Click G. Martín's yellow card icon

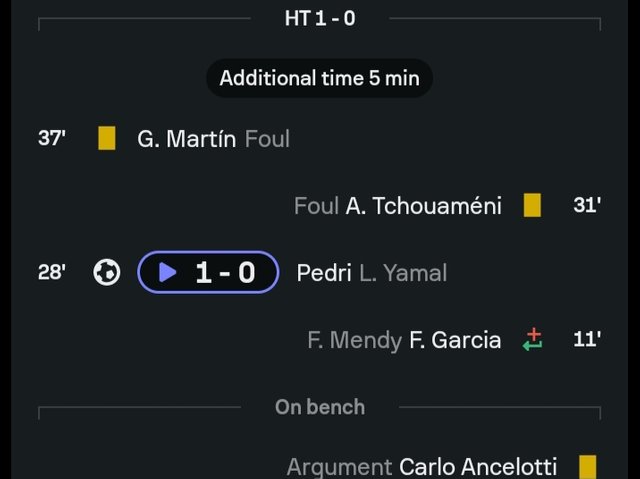pyautogui.click(x=107, y=138)
